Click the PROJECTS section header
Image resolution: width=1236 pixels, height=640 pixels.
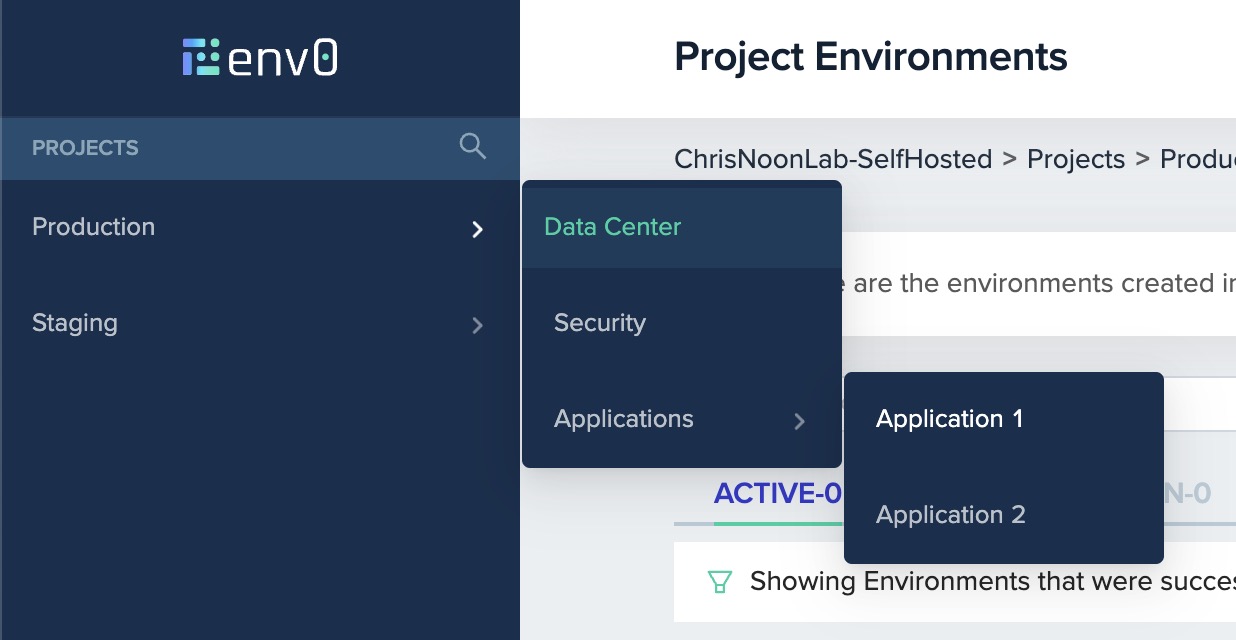[86, 147]
